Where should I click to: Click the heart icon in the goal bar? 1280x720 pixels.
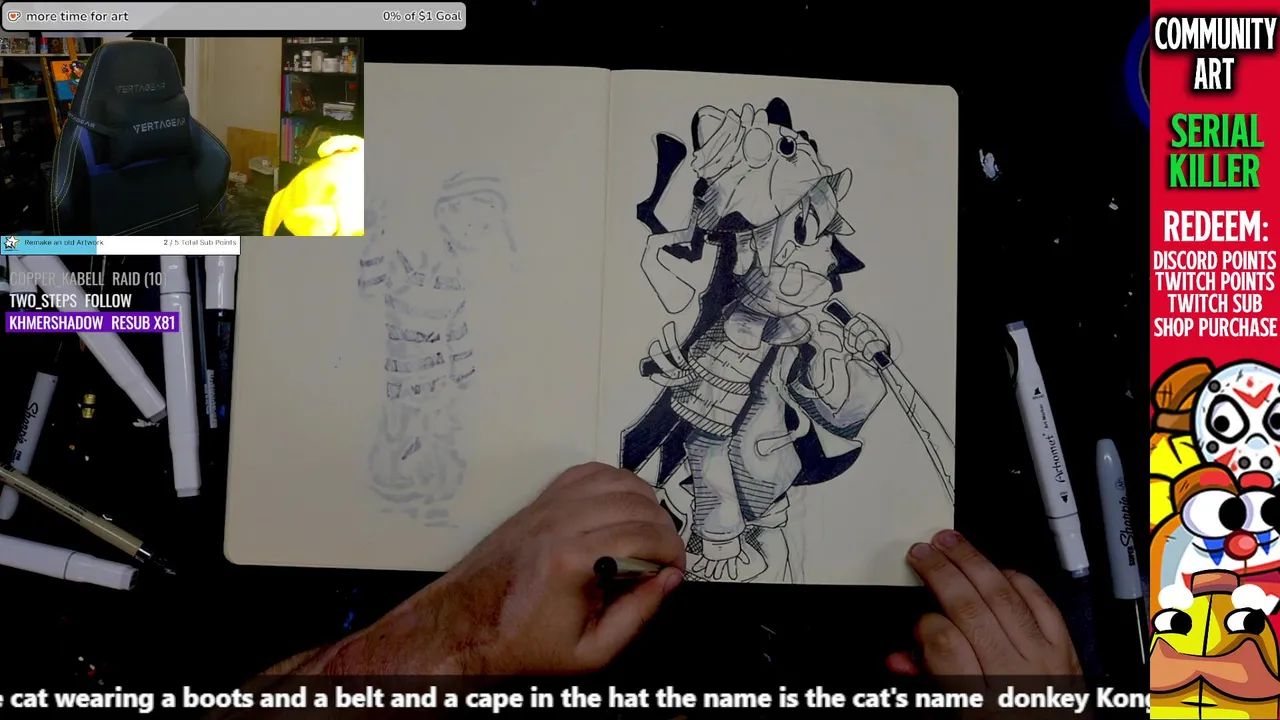point(14,16)
